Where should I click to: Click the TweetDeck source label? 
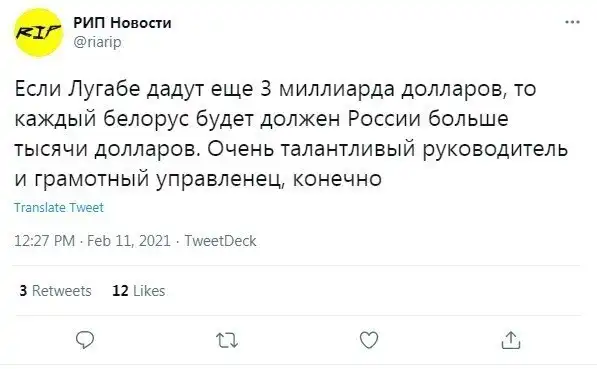220,241
